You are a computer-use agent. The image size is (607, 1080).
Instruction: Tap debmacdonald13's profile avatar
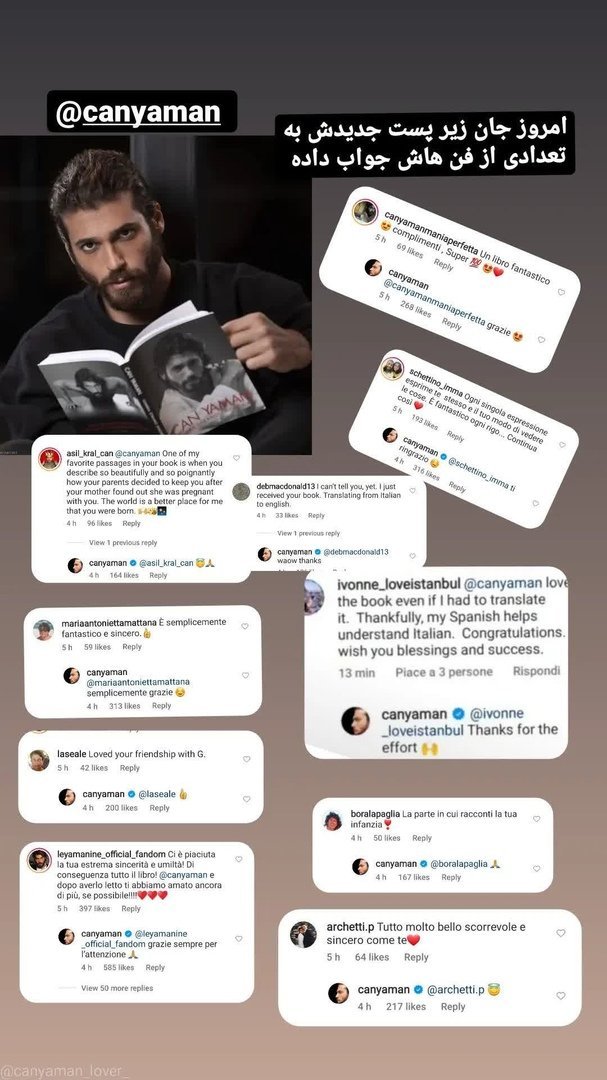pyautogui.click(x=241, y=491)
